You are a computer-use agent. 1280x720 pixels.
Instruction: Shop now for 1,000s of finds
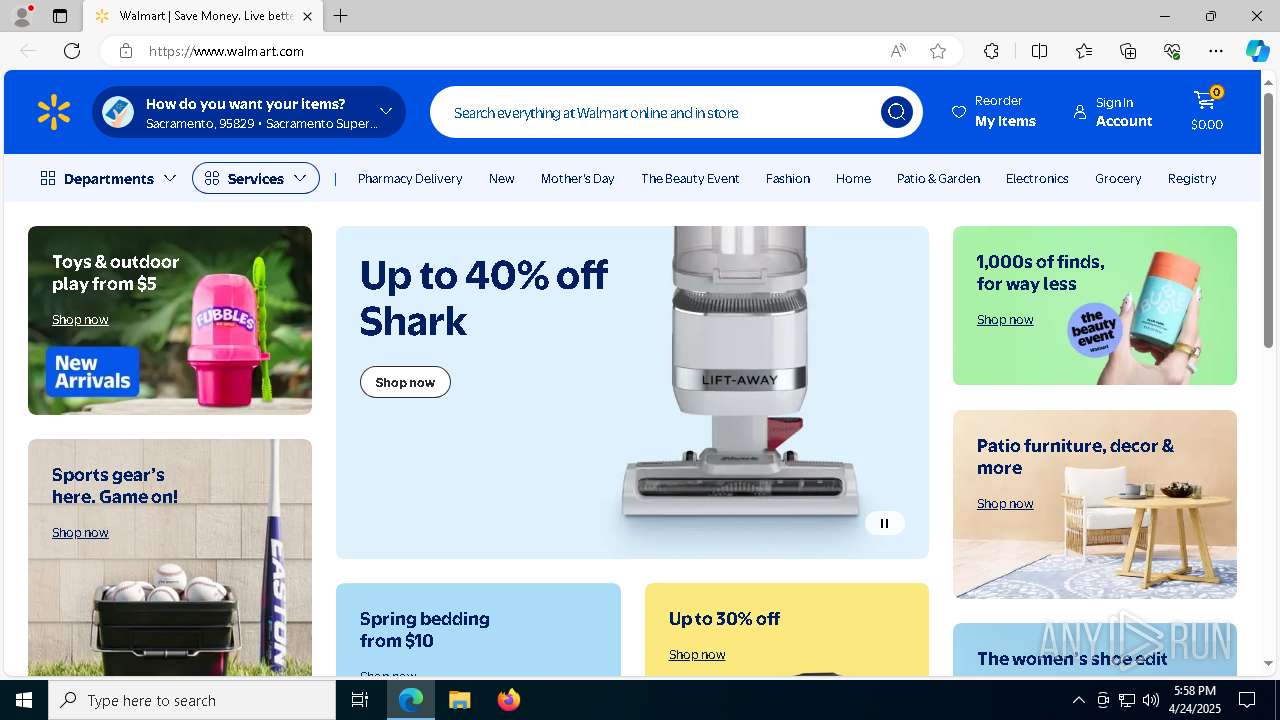[x=1005, y=319]
